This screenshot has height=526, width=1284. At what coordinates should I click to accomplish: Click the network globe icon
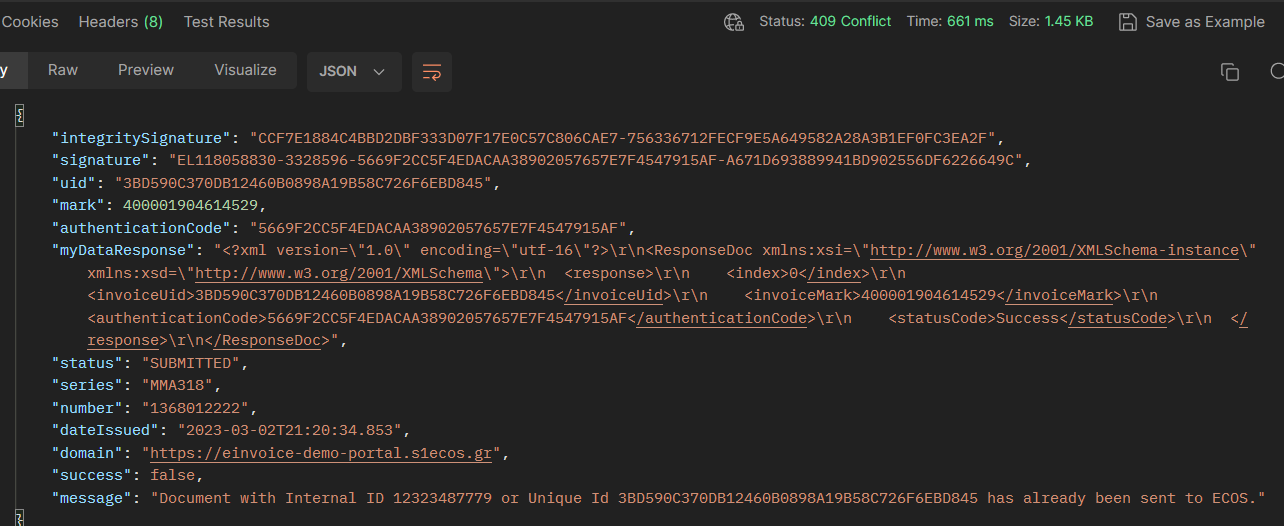(734, 22)
